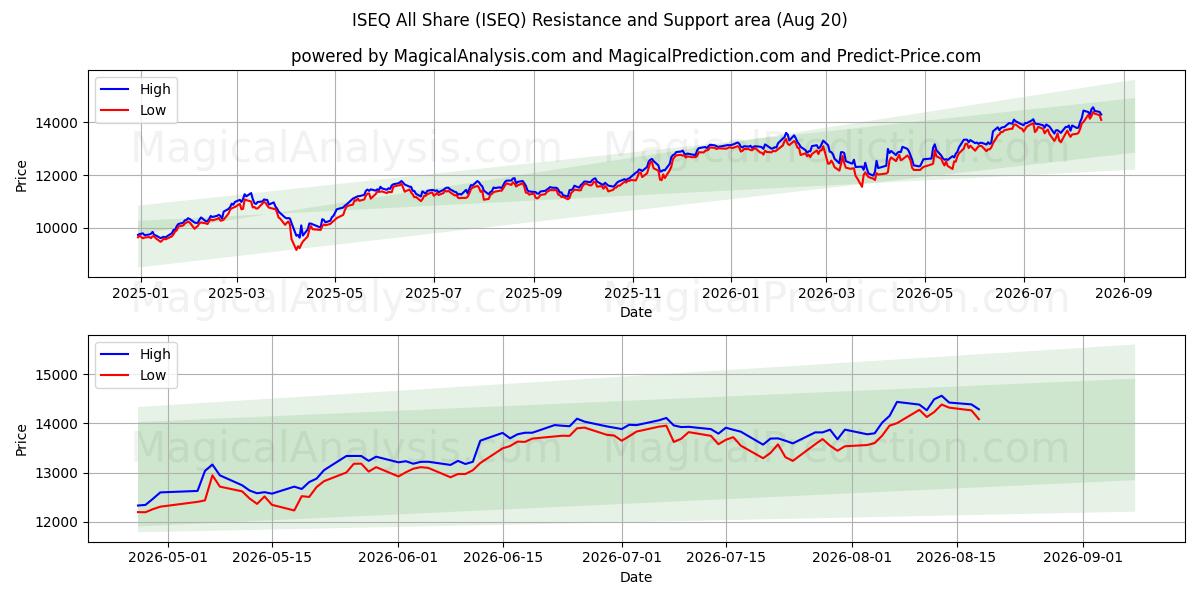Screen dimensions: 1200x600
Task: Click the '2026-07-01' date tick on the bottom chart
Action: coord(622,560)
